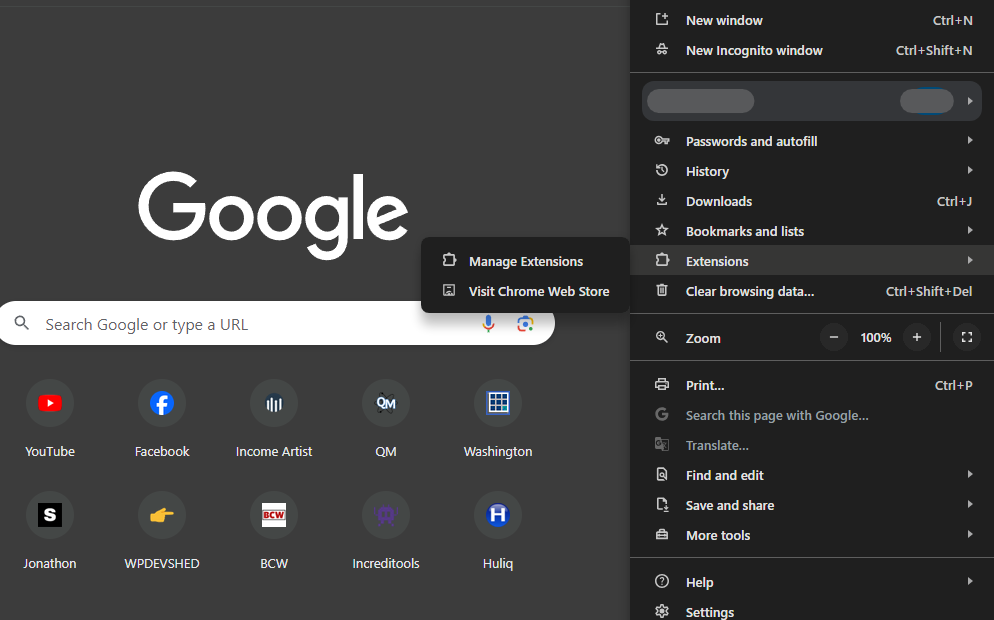
Task: Click the magnifier icon in search box
Action: pos(22,323)
